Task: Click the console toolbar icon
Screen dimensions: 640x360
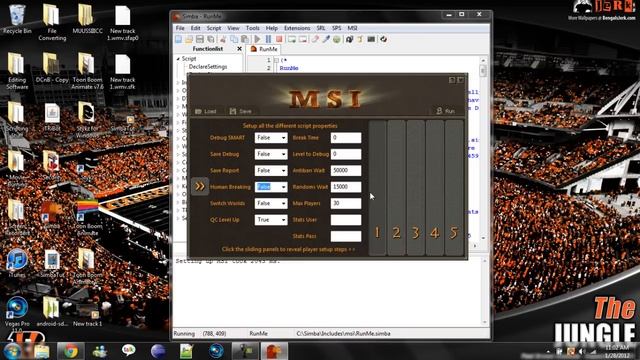Action: (x=371, y=39)
